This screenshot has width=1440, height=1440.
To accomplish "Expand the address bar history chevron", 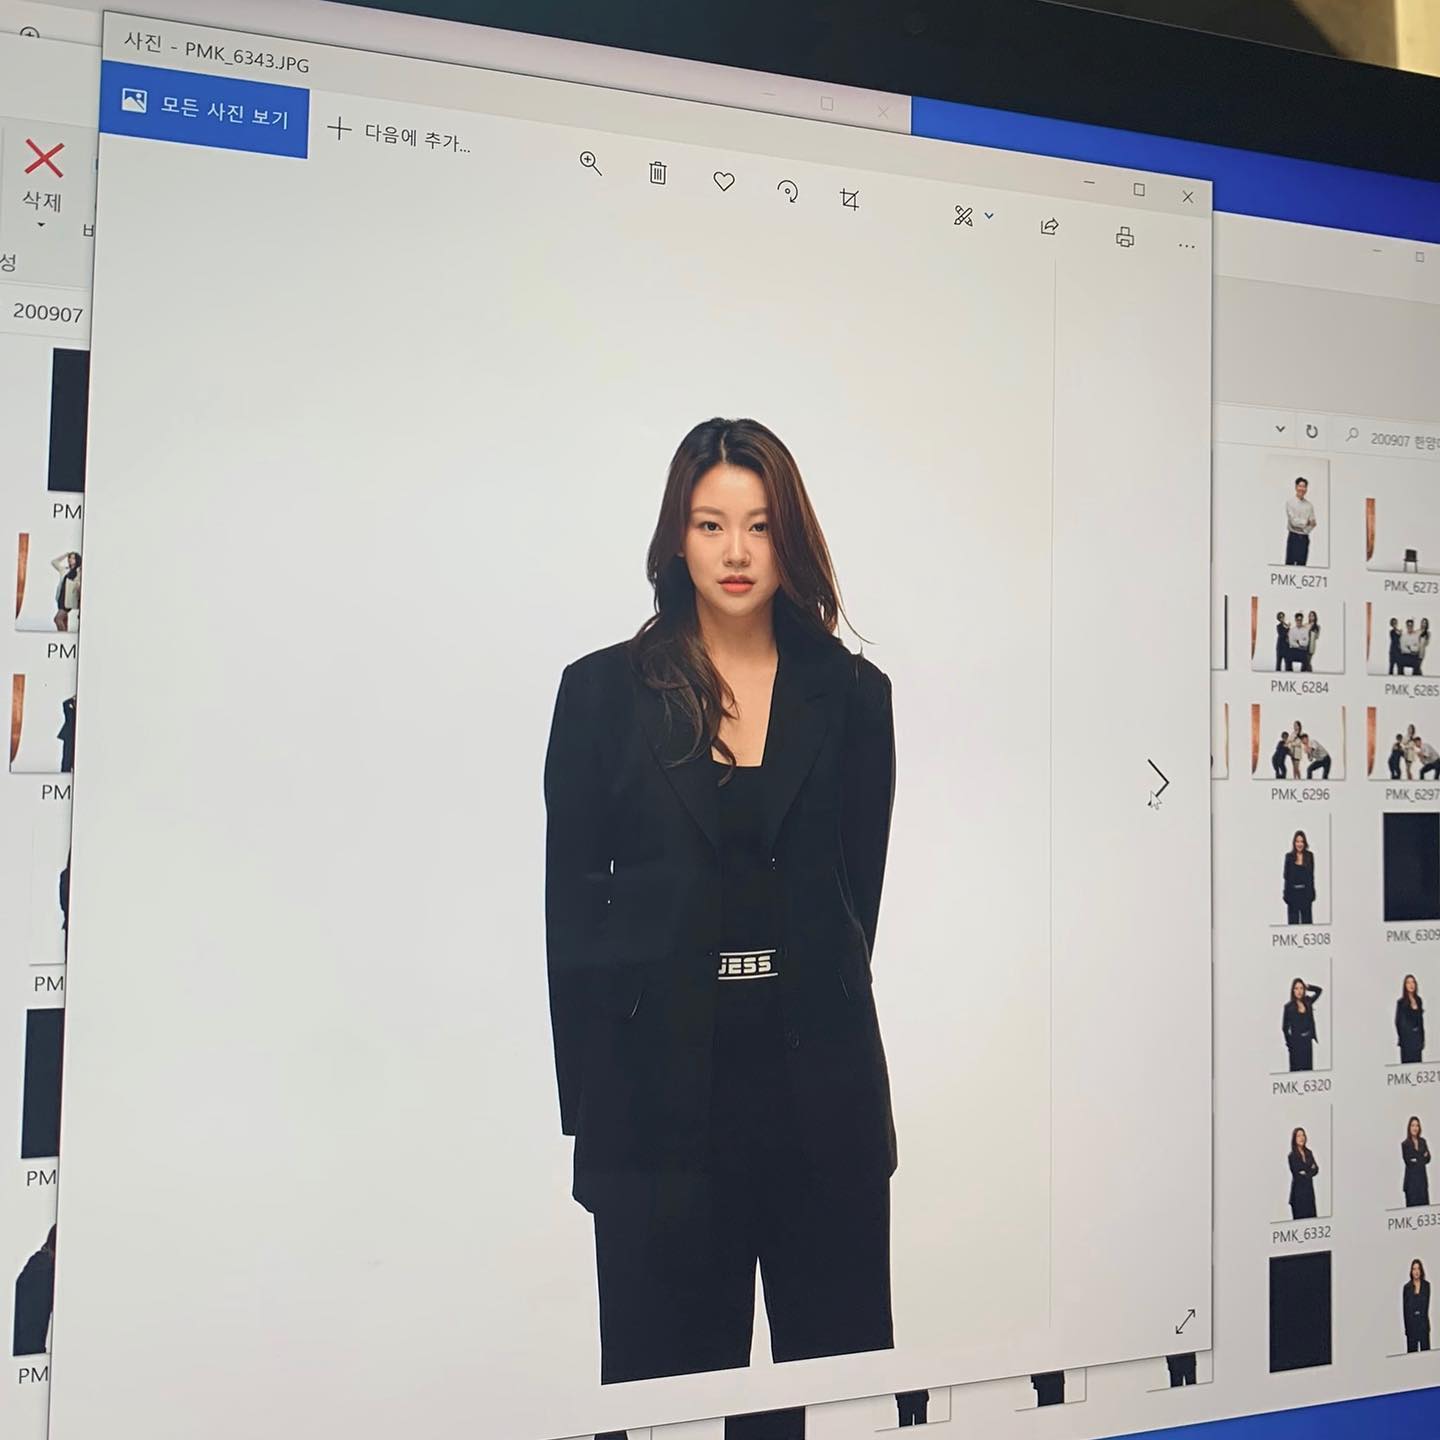I will [x=1280, y=429].
